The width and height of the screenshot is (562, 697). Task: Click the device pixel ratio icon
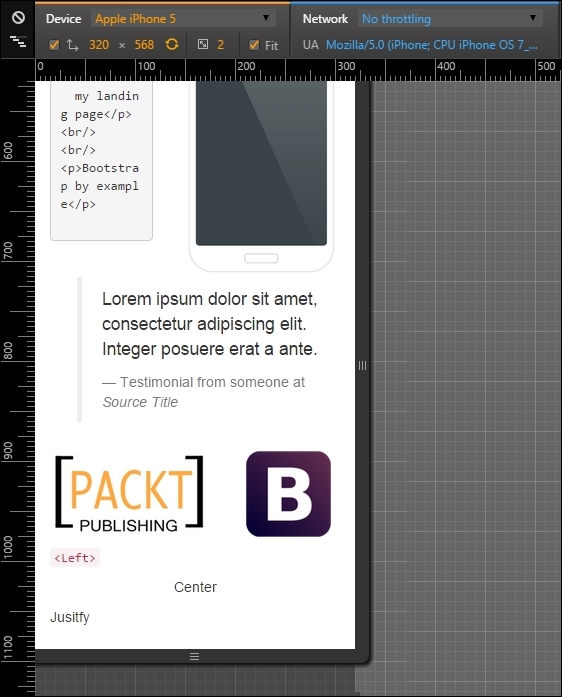coord(203,44)
